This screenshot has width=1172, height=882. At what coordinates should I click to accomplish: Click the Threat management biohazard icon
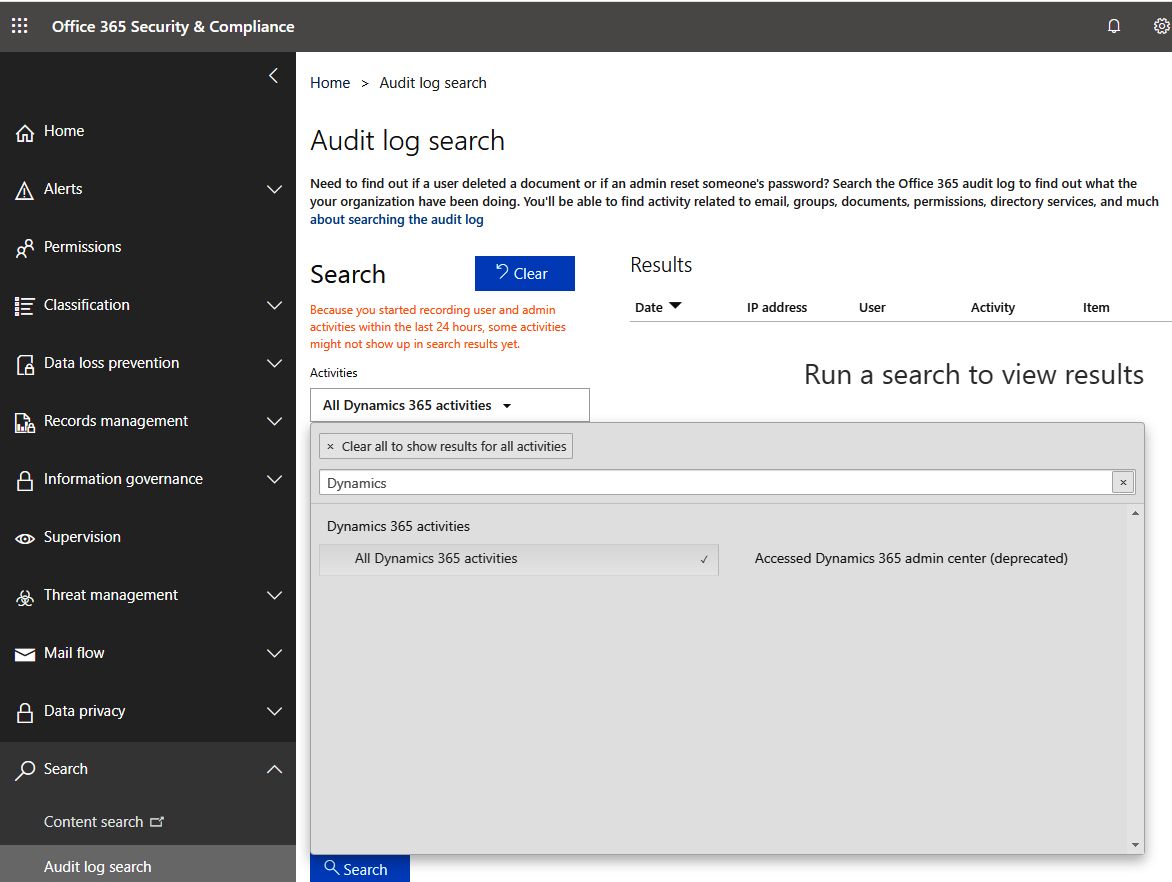point(25,596)
